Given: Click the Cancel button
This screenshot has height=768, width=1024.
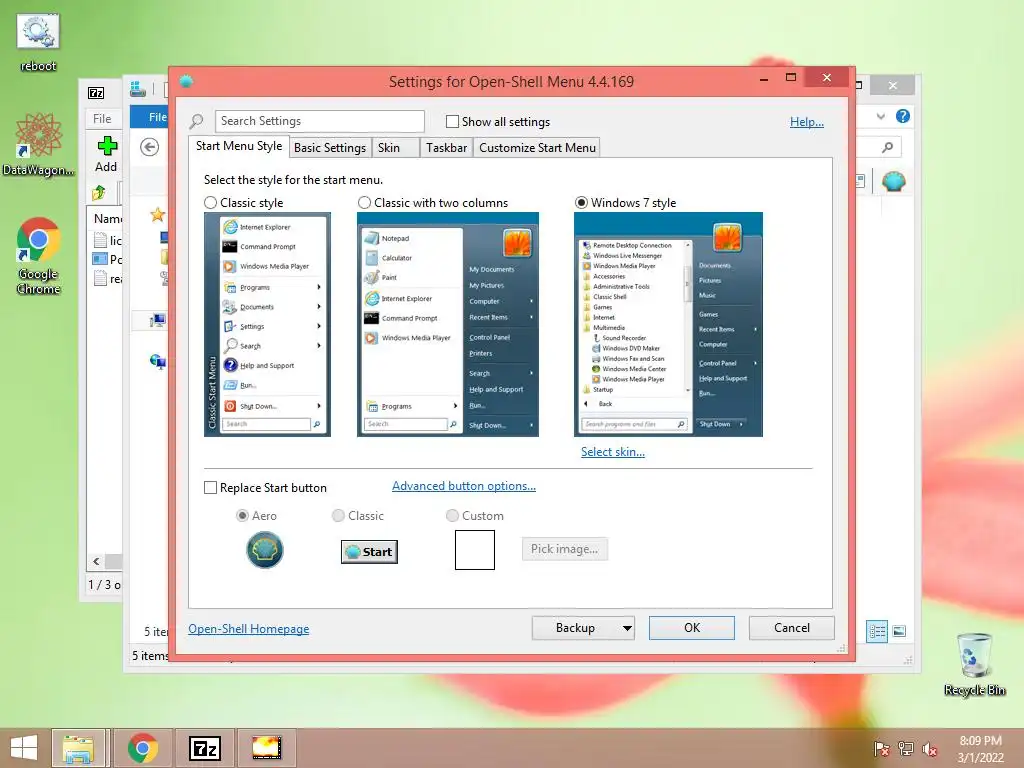Looking at the screenshot, I should pyautogui.click(x=792, y=628).
